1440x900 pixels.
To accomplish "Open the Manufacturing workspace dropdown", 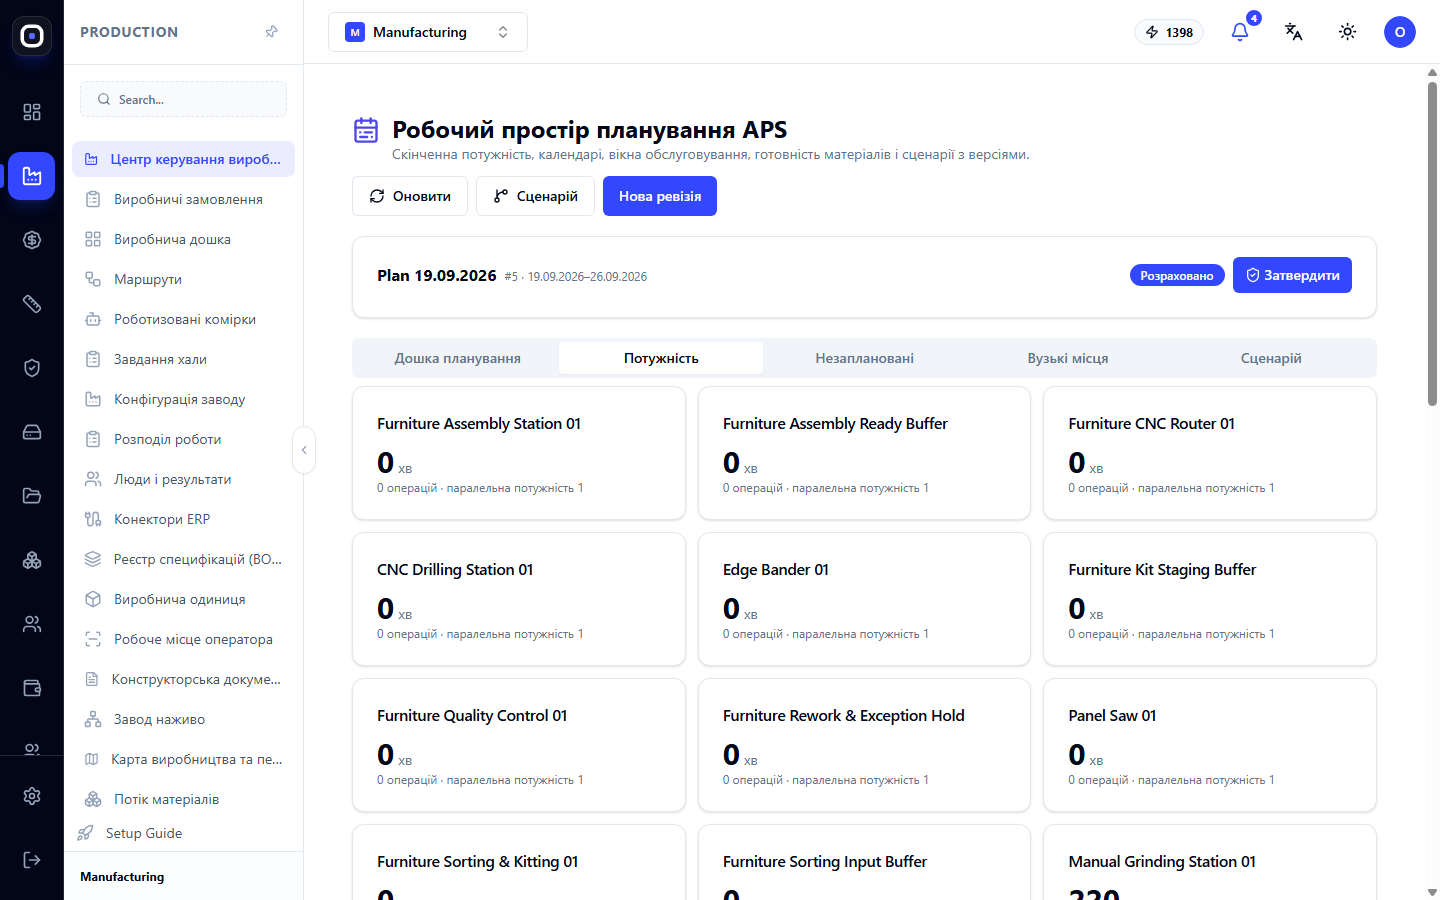I will click(428, 32).
